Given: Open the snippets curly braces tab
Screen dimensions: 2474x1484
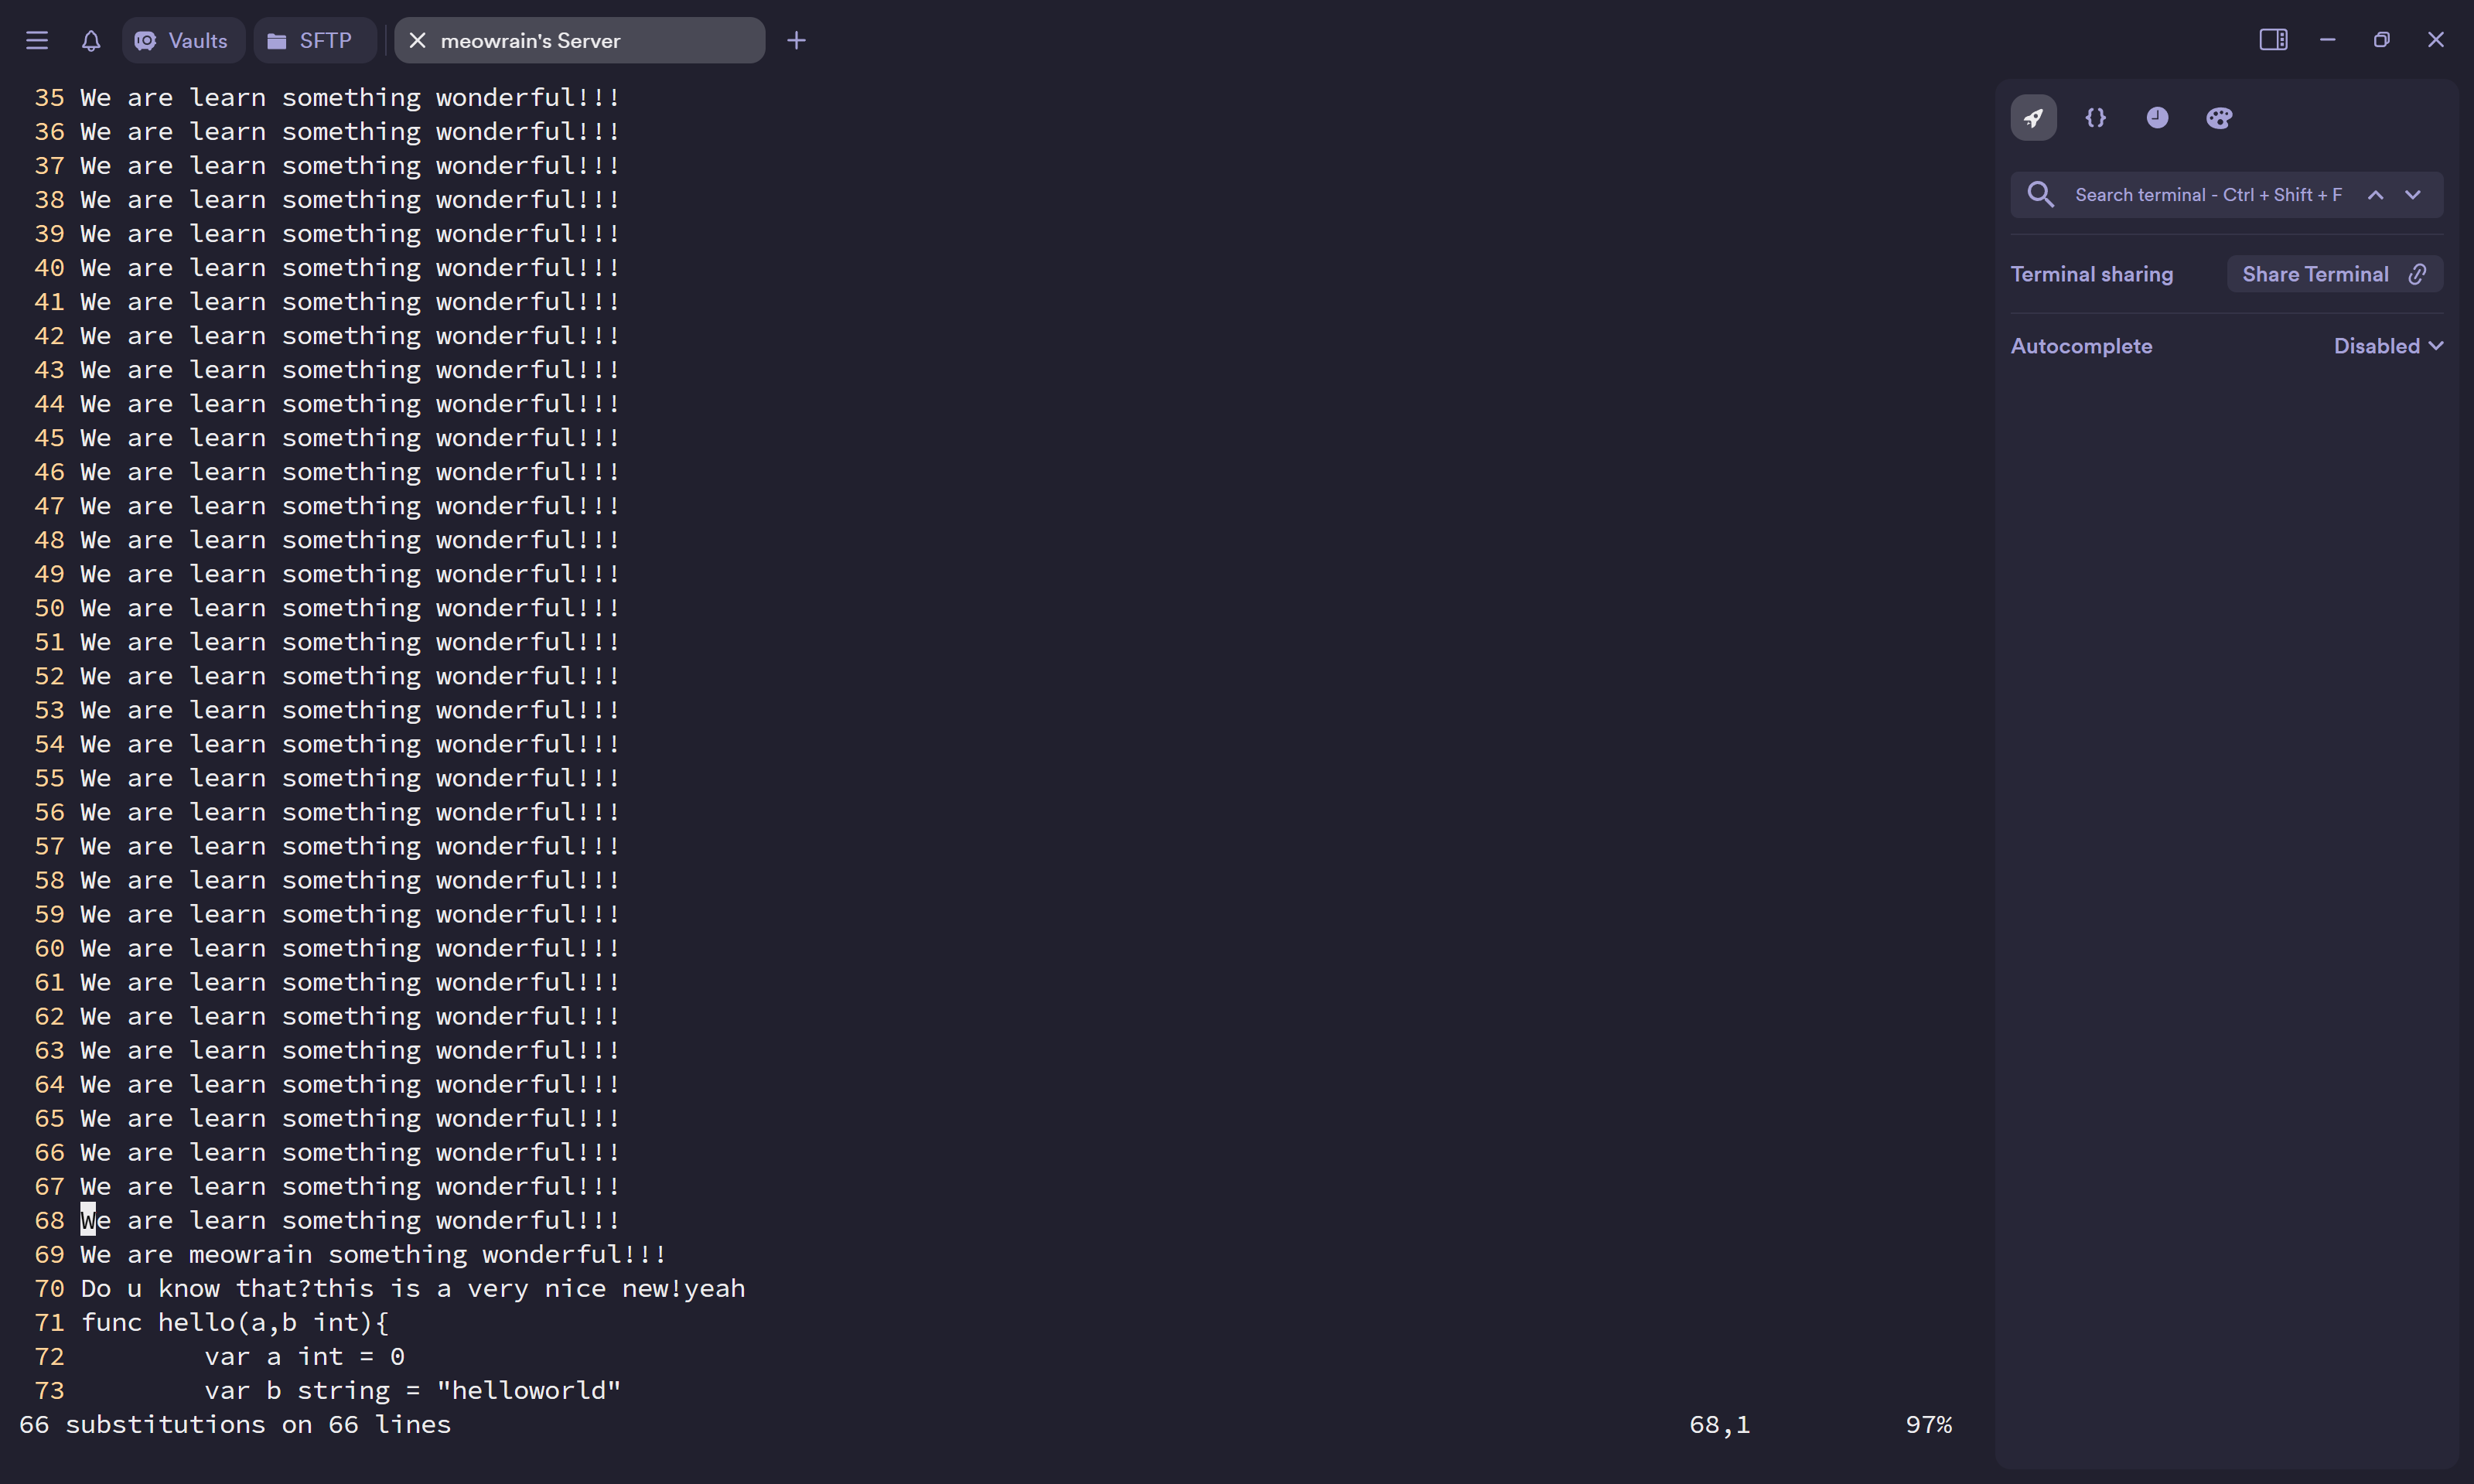Looking at the screenshot, I should (x=2095, y=118).
